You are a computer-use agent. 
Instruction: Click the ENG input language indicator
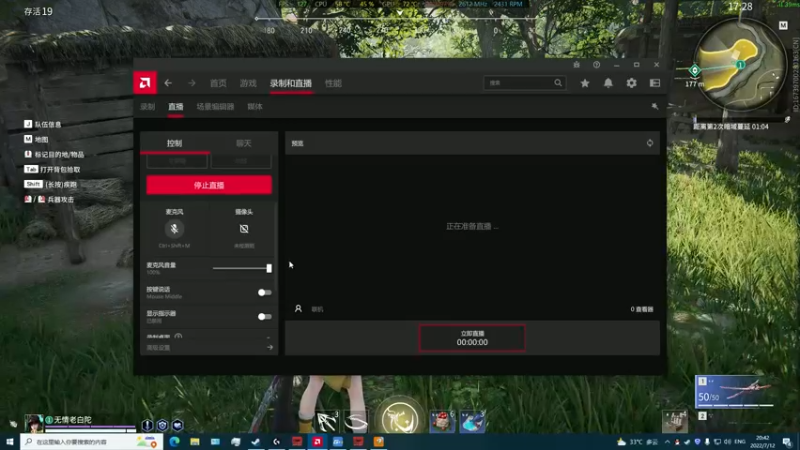[x=740, y=442]
